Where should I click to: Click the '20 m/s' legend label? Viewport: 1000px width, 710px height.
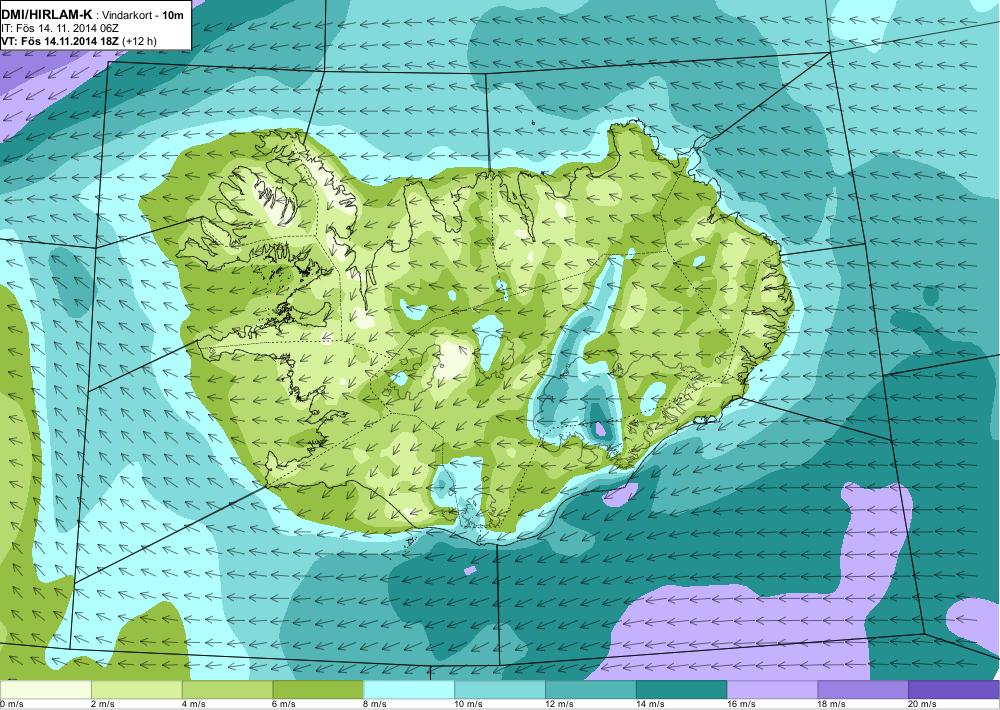(x=923, y=704)
